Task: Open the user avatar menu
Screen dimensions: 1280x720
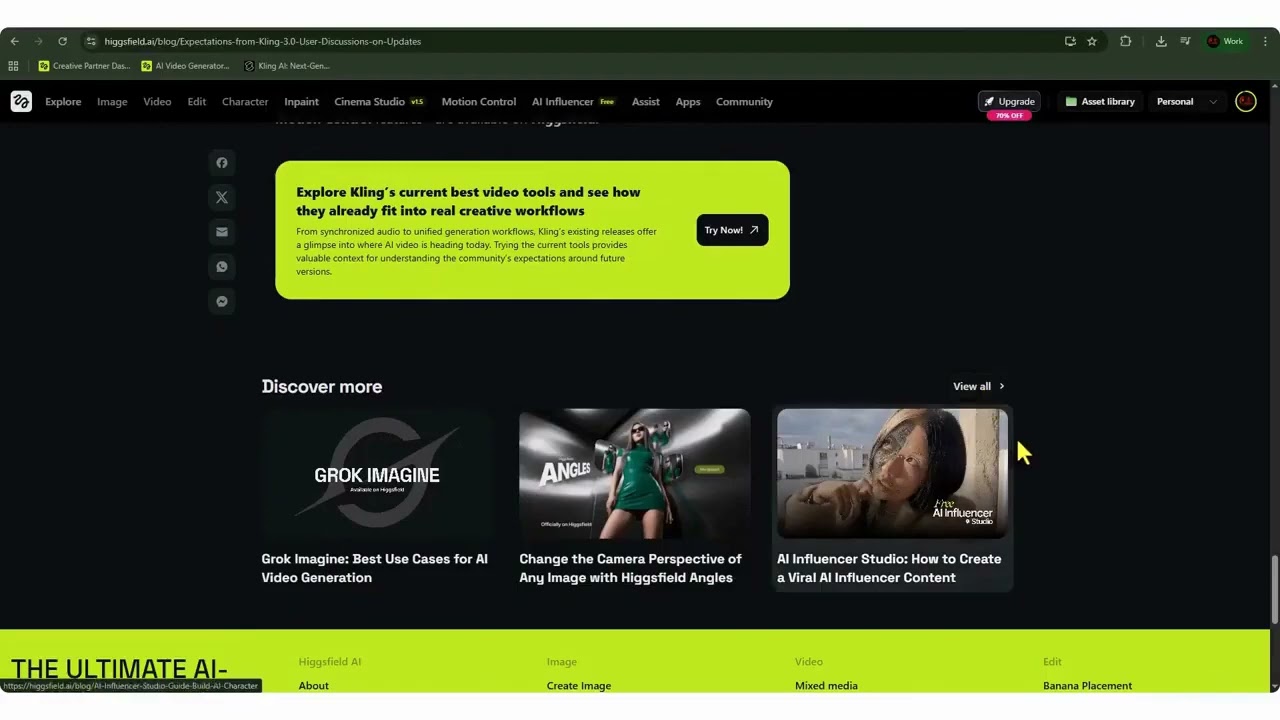Action: pos(1245,101)
